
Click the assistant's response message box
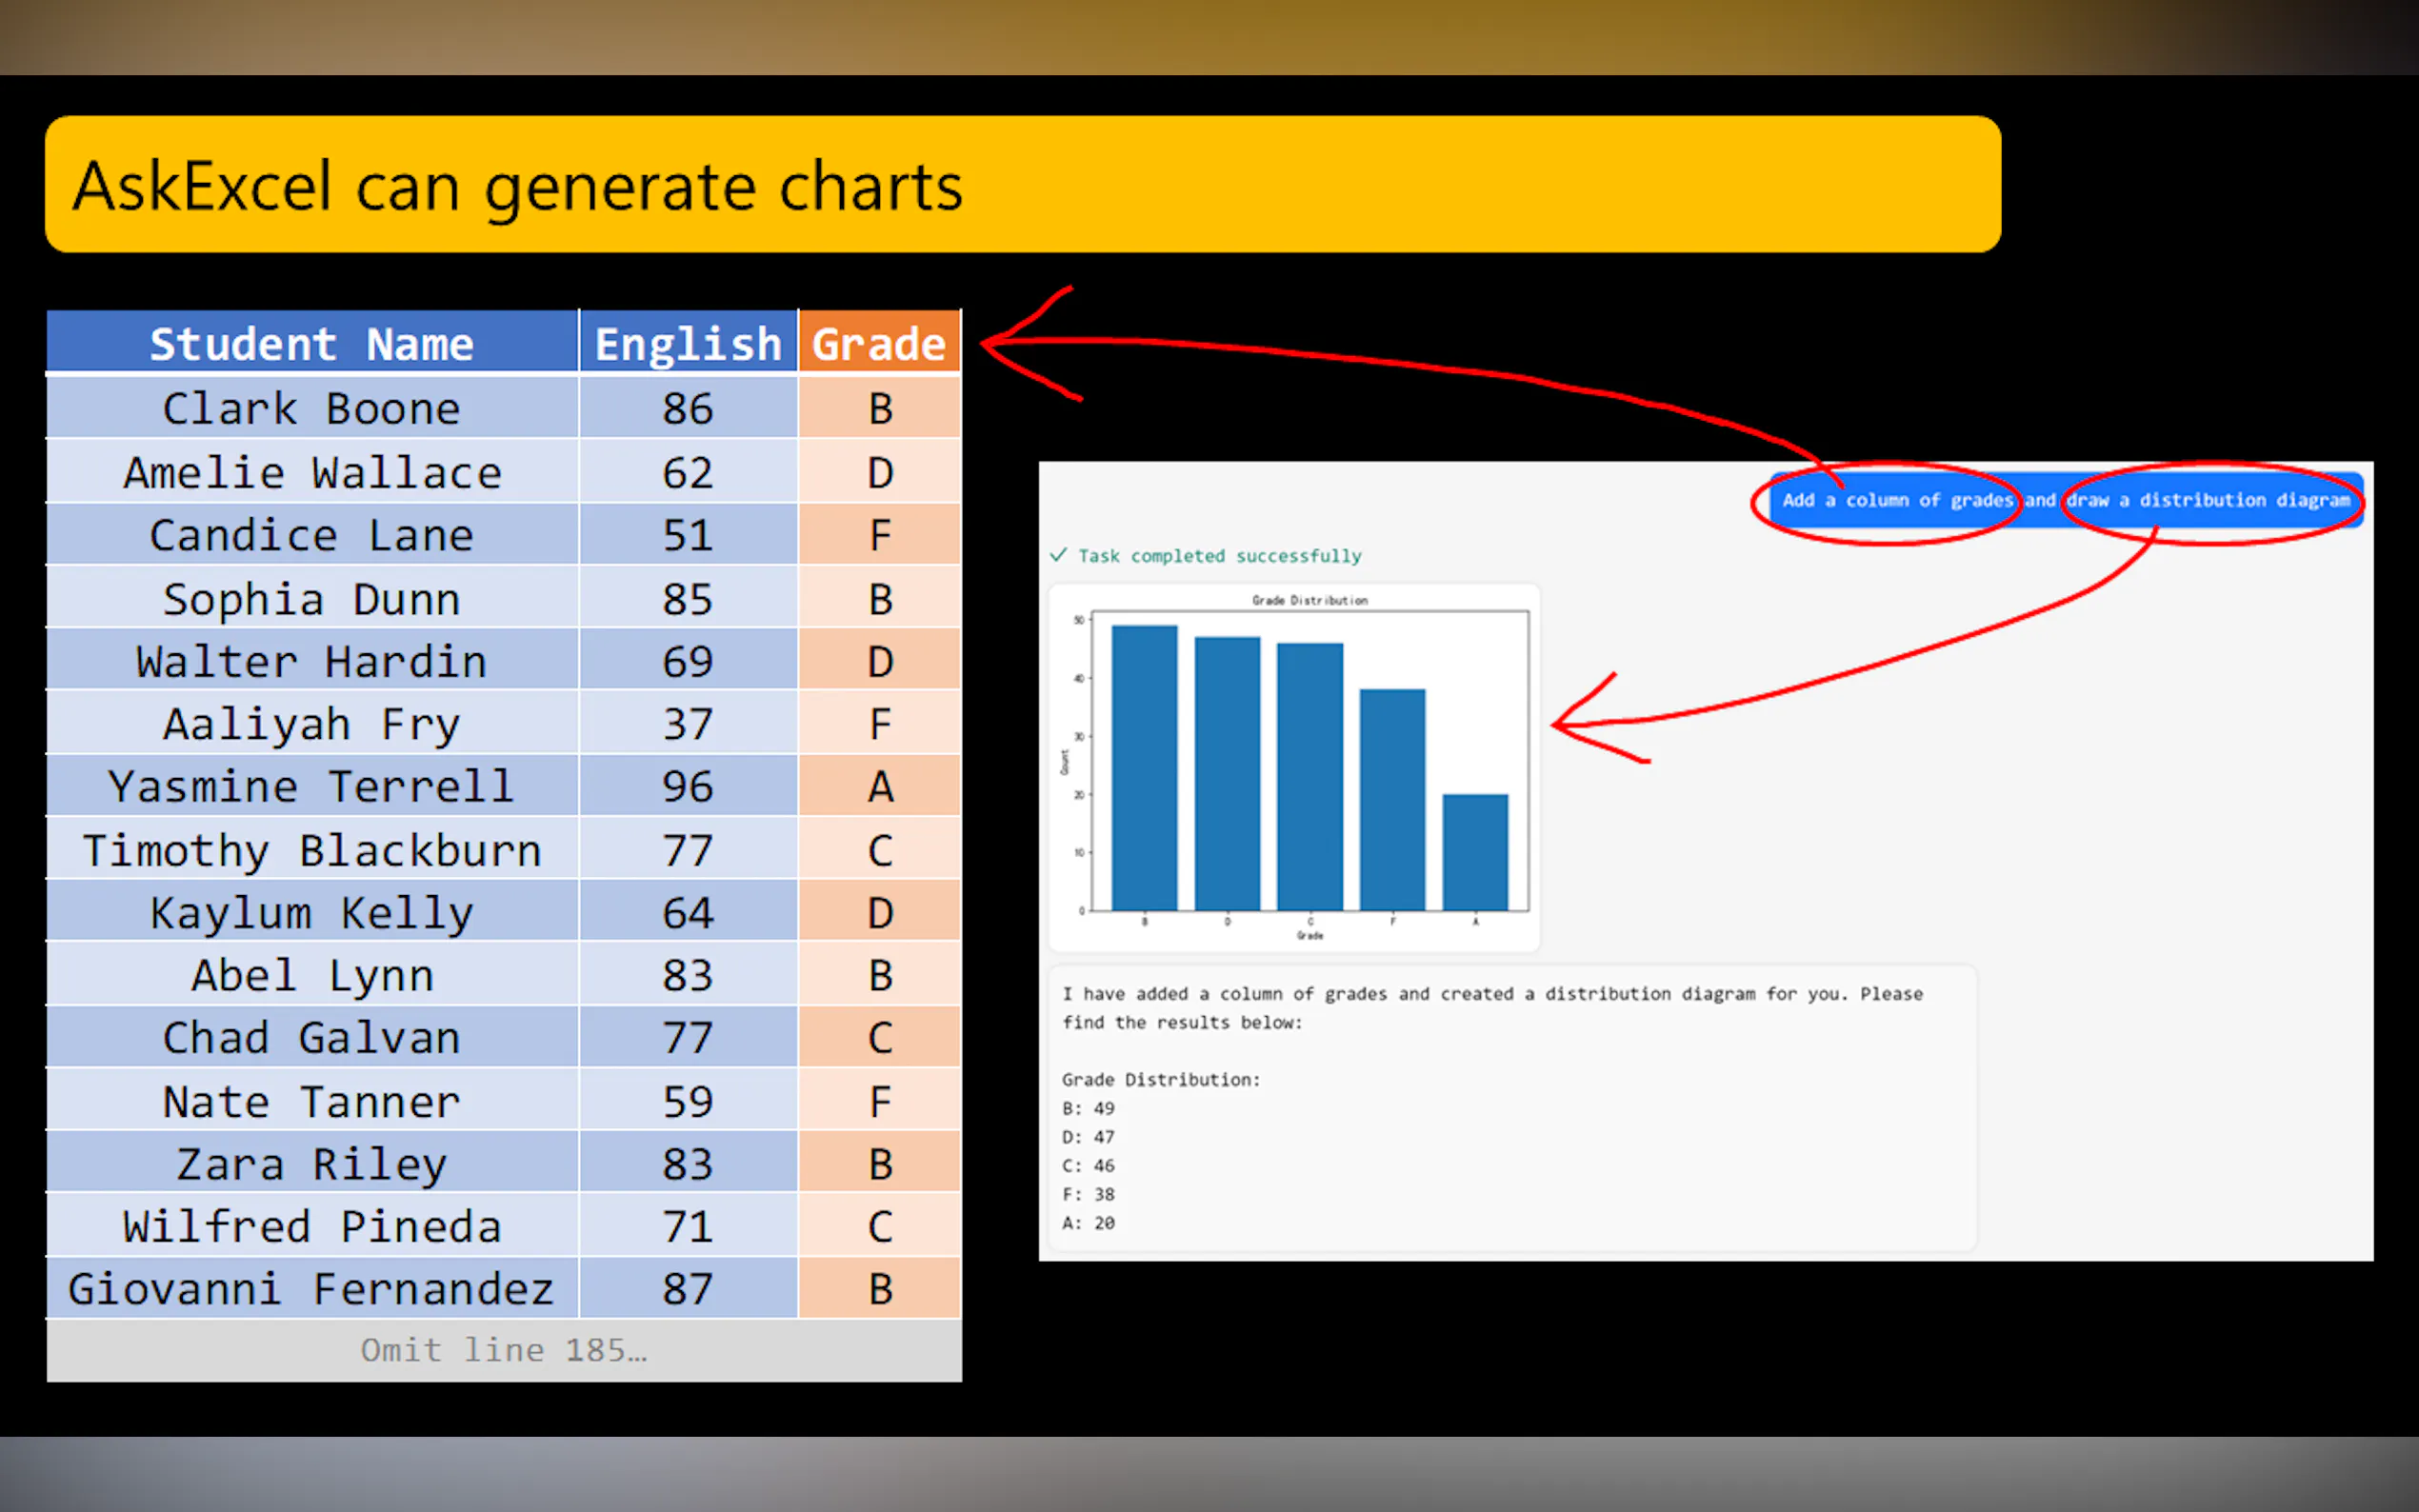pyautogui.click(x=1511, y=1107)
